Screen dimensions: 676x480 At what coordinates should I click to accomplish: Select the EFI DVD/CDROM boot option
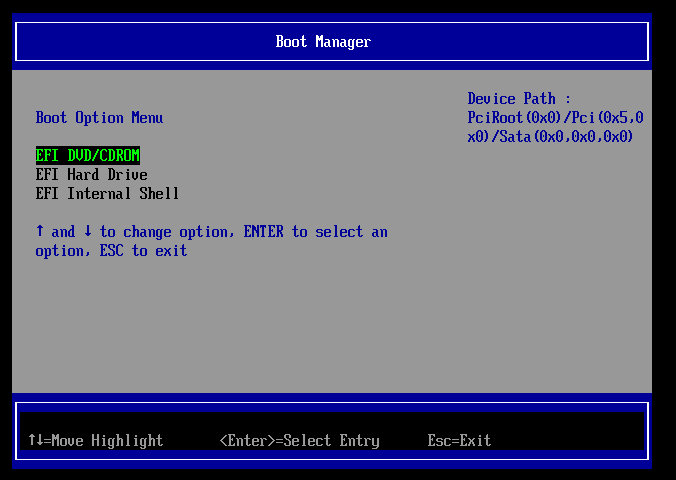click(x=88, y=155)
